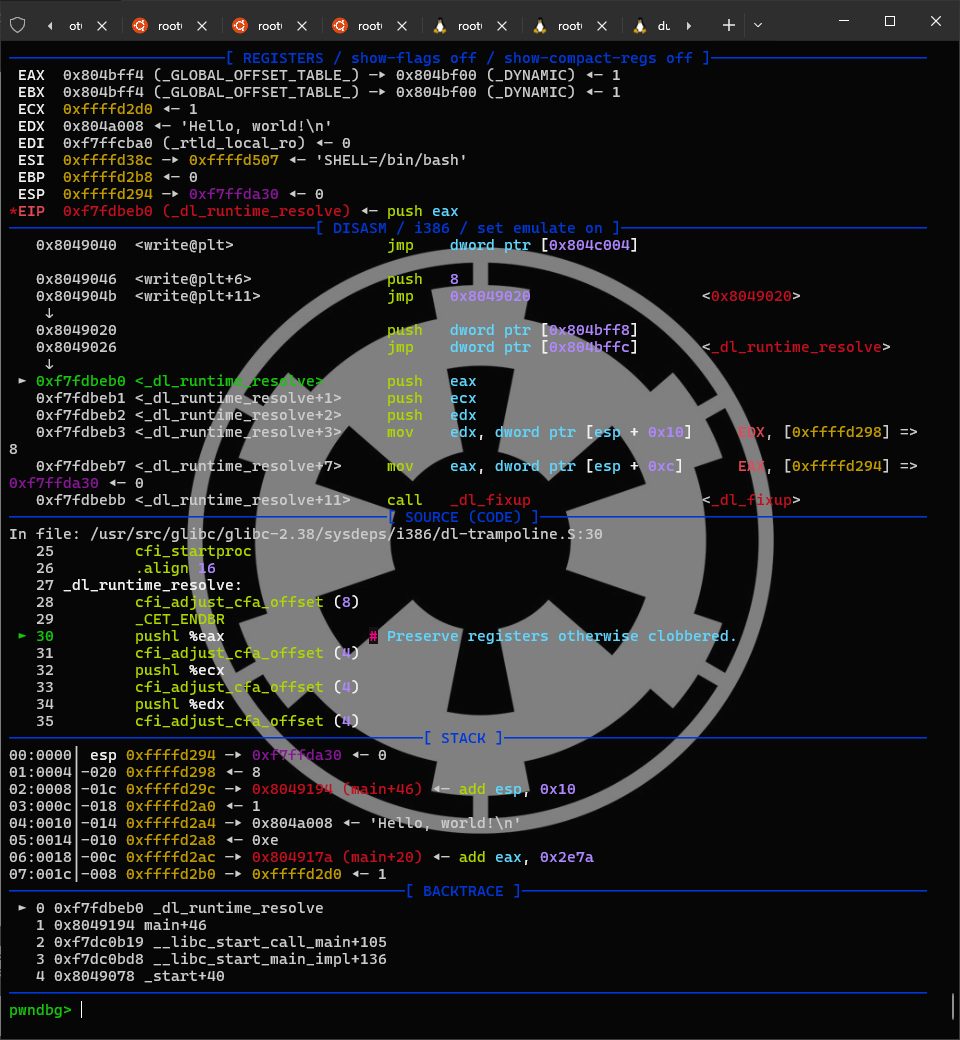The height and width of the screenshot is (1040, 960).
Task: Click the *EIP register label
Action: point(27,211)
